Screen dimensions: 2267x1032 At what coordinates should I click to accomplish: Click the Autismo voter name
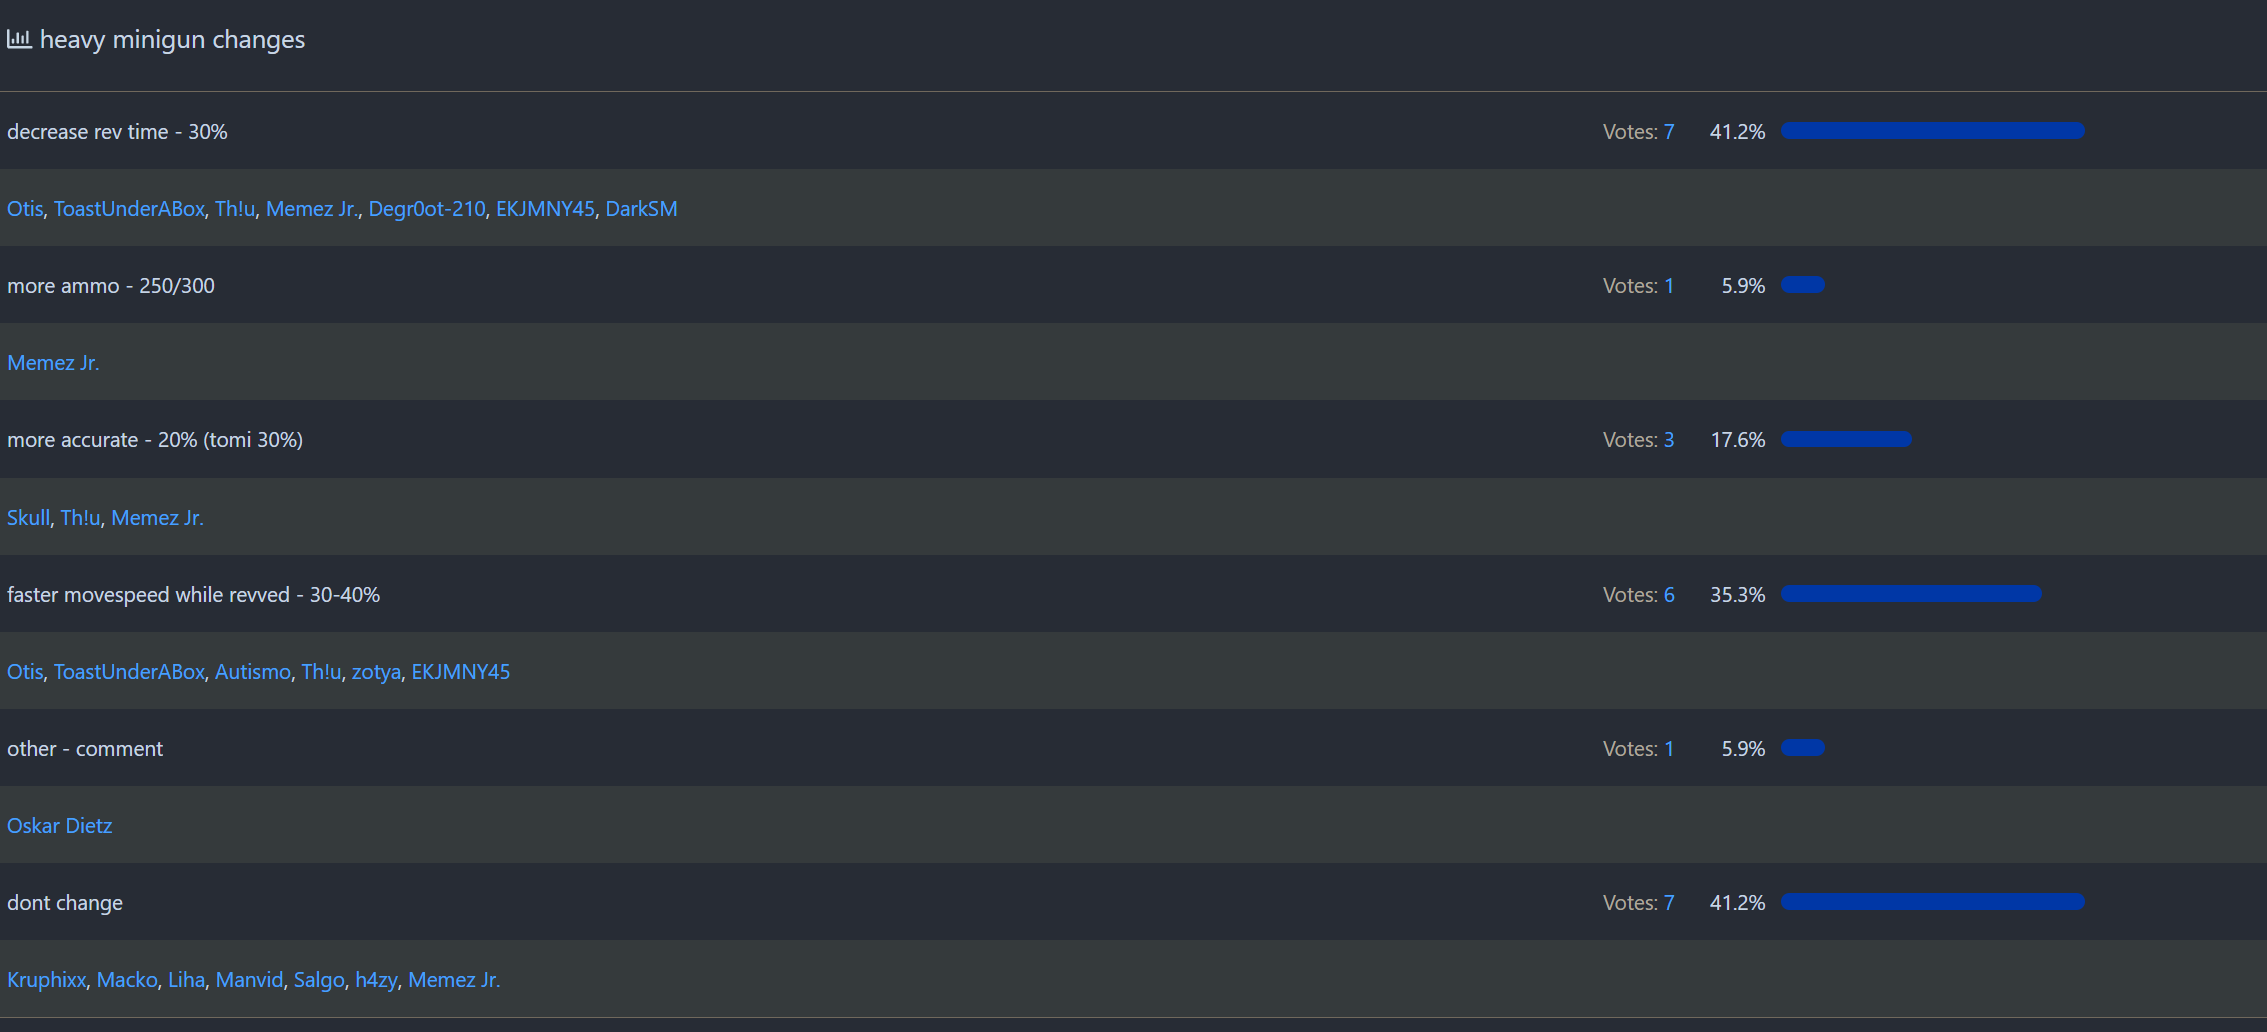coord(252,672)
